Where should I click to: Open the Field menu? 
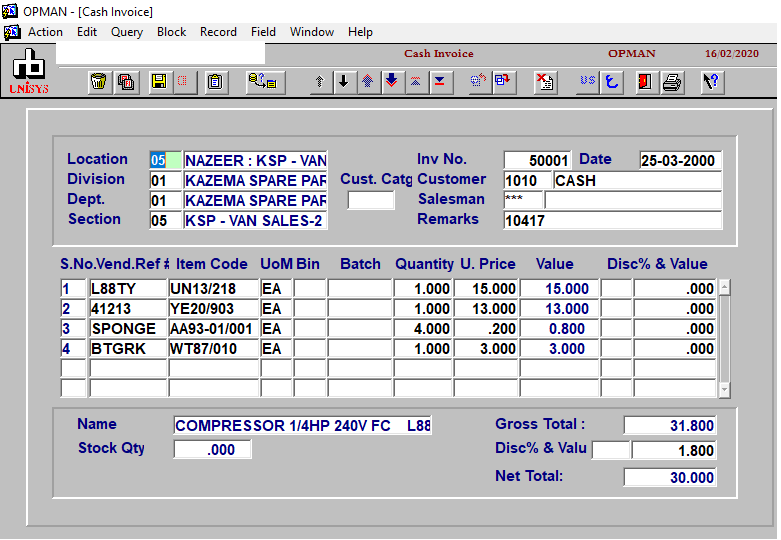pos(263,32)
